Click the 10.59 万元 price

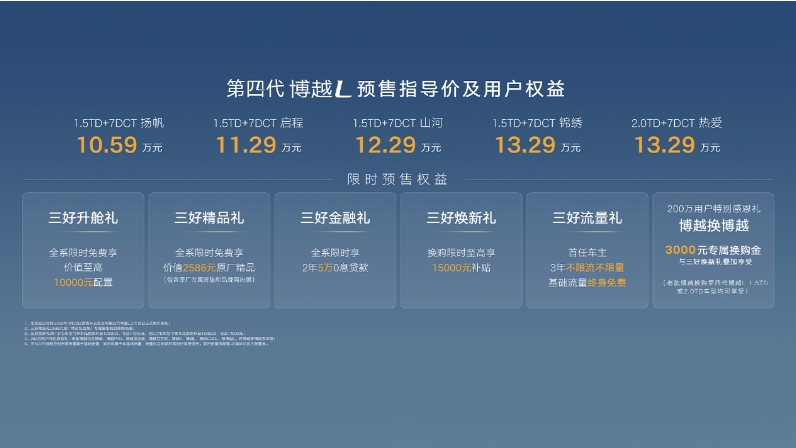click(119, 145)
